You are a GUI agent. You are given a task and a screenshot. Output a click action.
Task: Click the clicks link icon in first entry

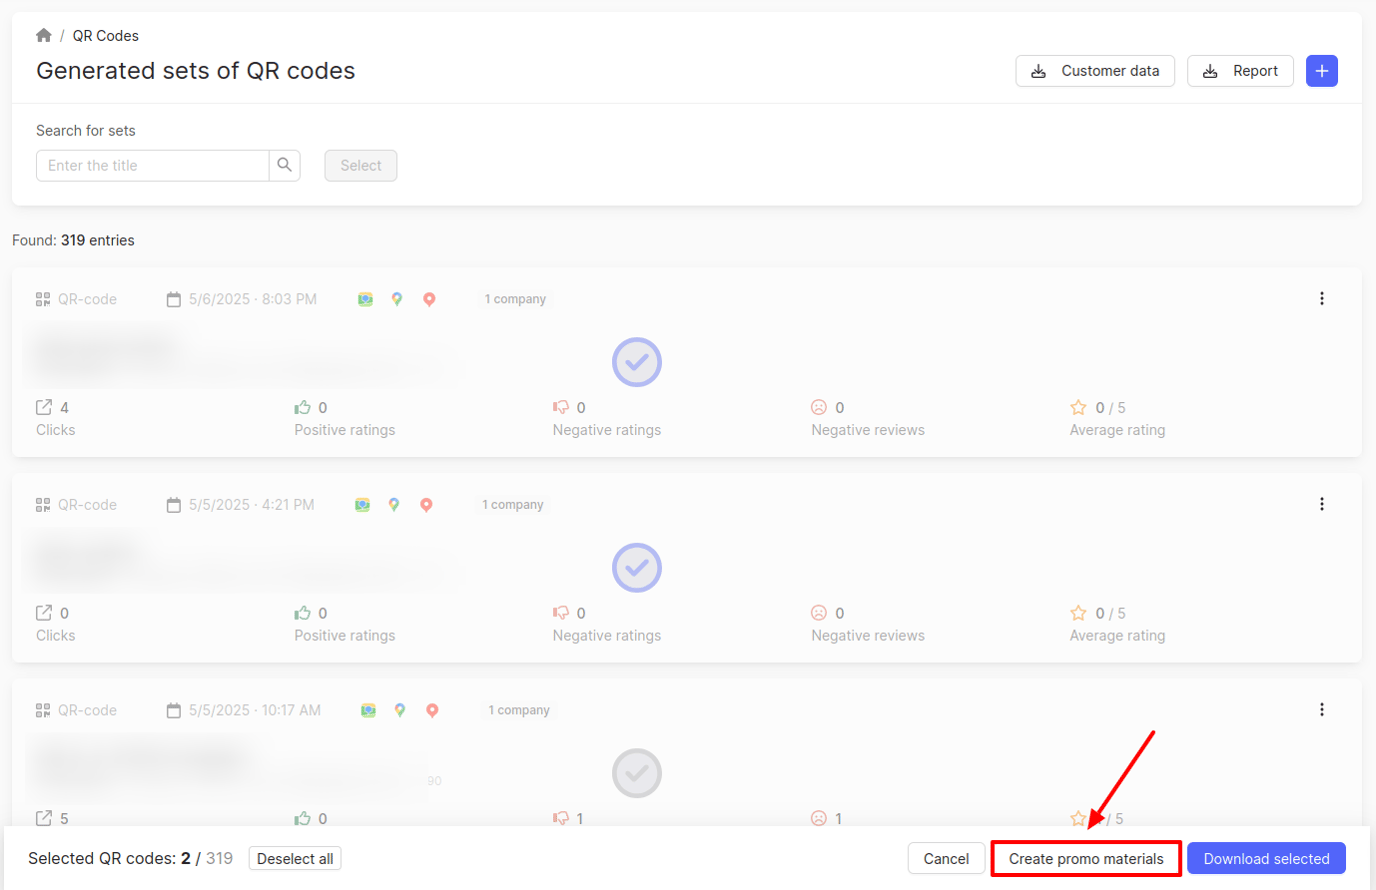pyautogui.click(x=44, y=407)
